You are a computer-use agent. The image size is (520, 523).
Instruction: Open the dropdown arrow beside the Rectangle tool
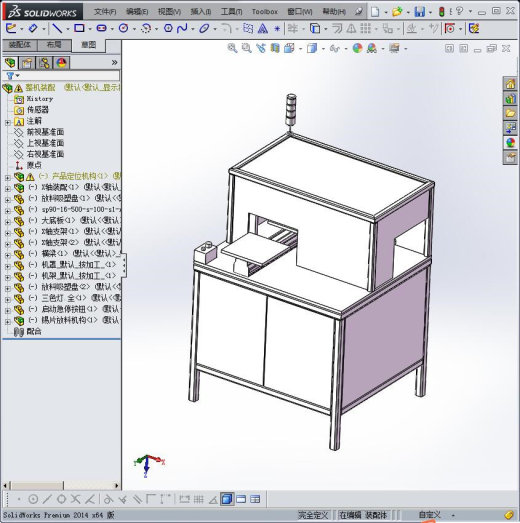click(89, 29)
